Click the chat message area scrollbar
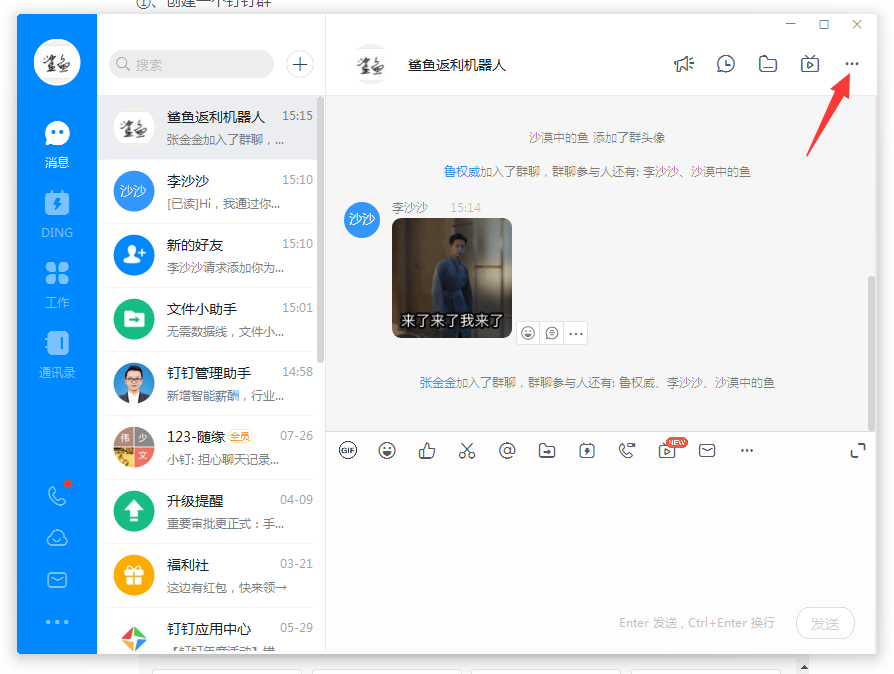 tap(871, 354)
